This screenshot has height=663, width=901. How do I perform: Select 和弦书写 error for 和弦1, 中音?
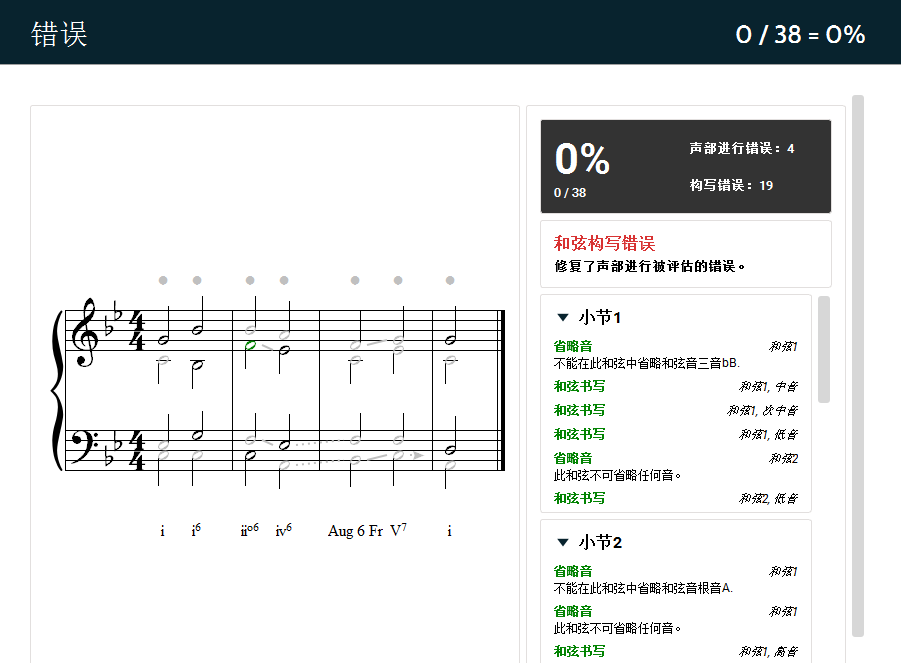(579, 387)
